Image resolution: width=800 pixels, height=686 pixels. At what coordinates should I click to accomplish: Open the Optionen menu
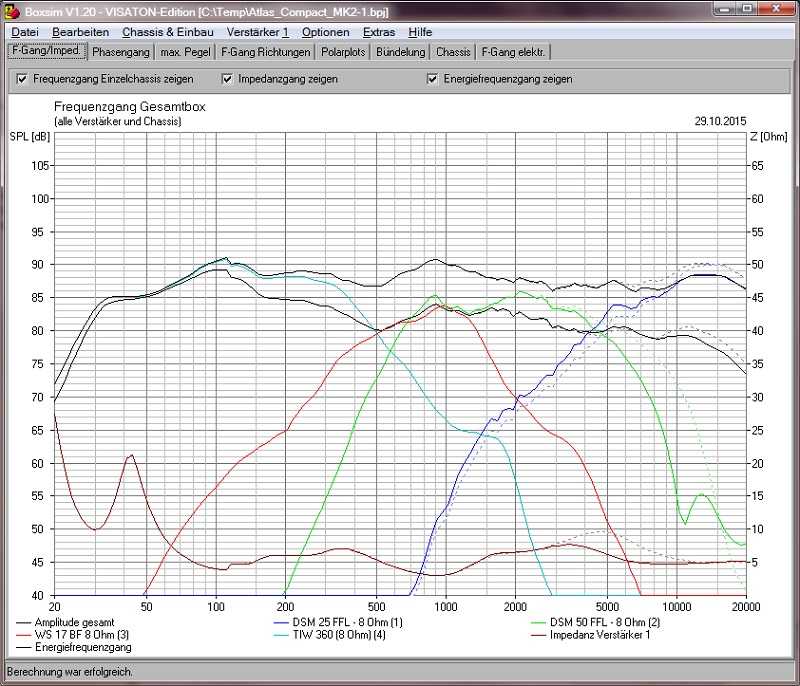click(x=326, y=32)
